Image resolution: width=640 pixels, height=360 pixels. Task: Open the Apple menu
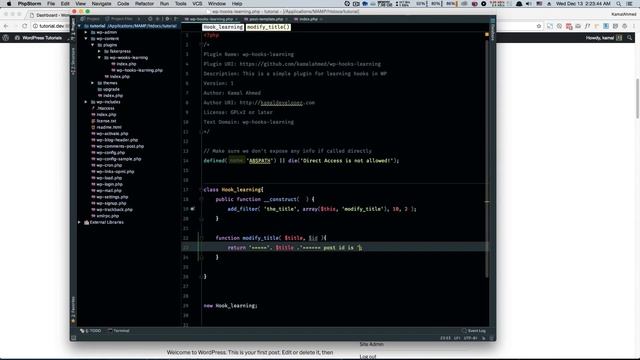coord(9,4)
